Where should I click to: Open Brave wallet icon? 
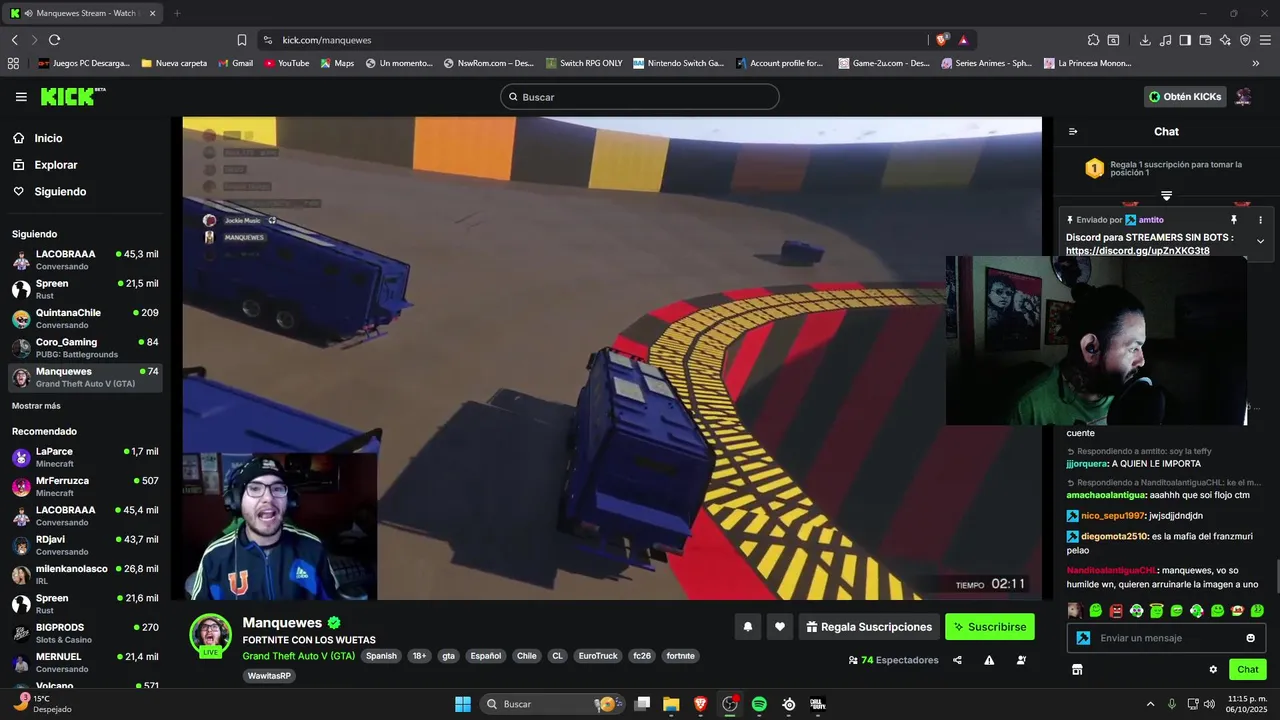tap(1205, 40)
